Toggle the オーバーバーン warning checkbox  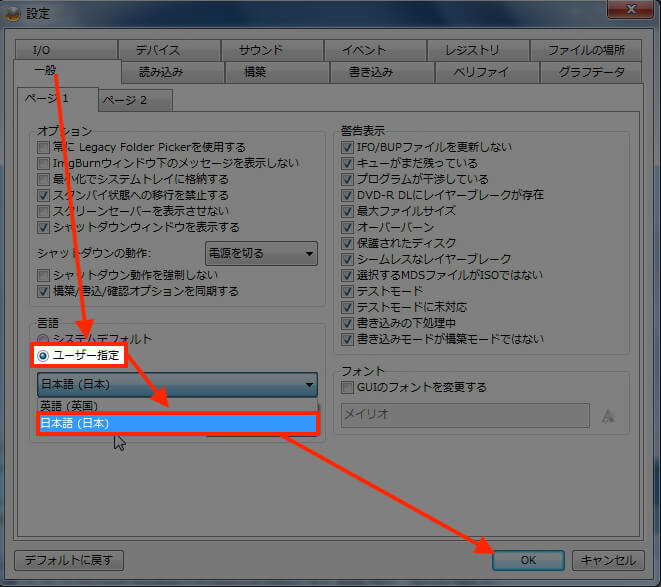tap(348, 227)
